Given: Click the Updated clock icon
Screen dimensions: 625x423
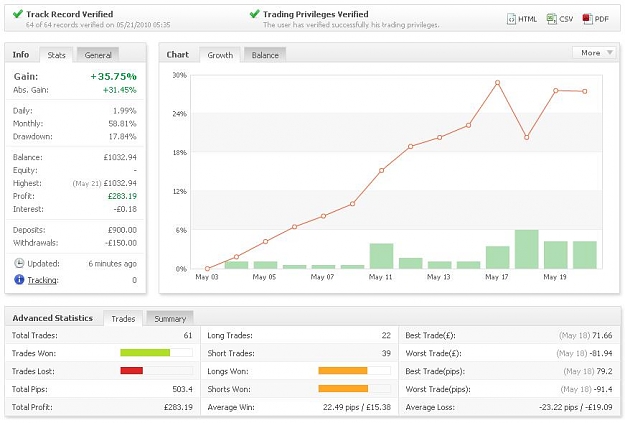Looking at the screenshot, I should [x=19, y=263].
